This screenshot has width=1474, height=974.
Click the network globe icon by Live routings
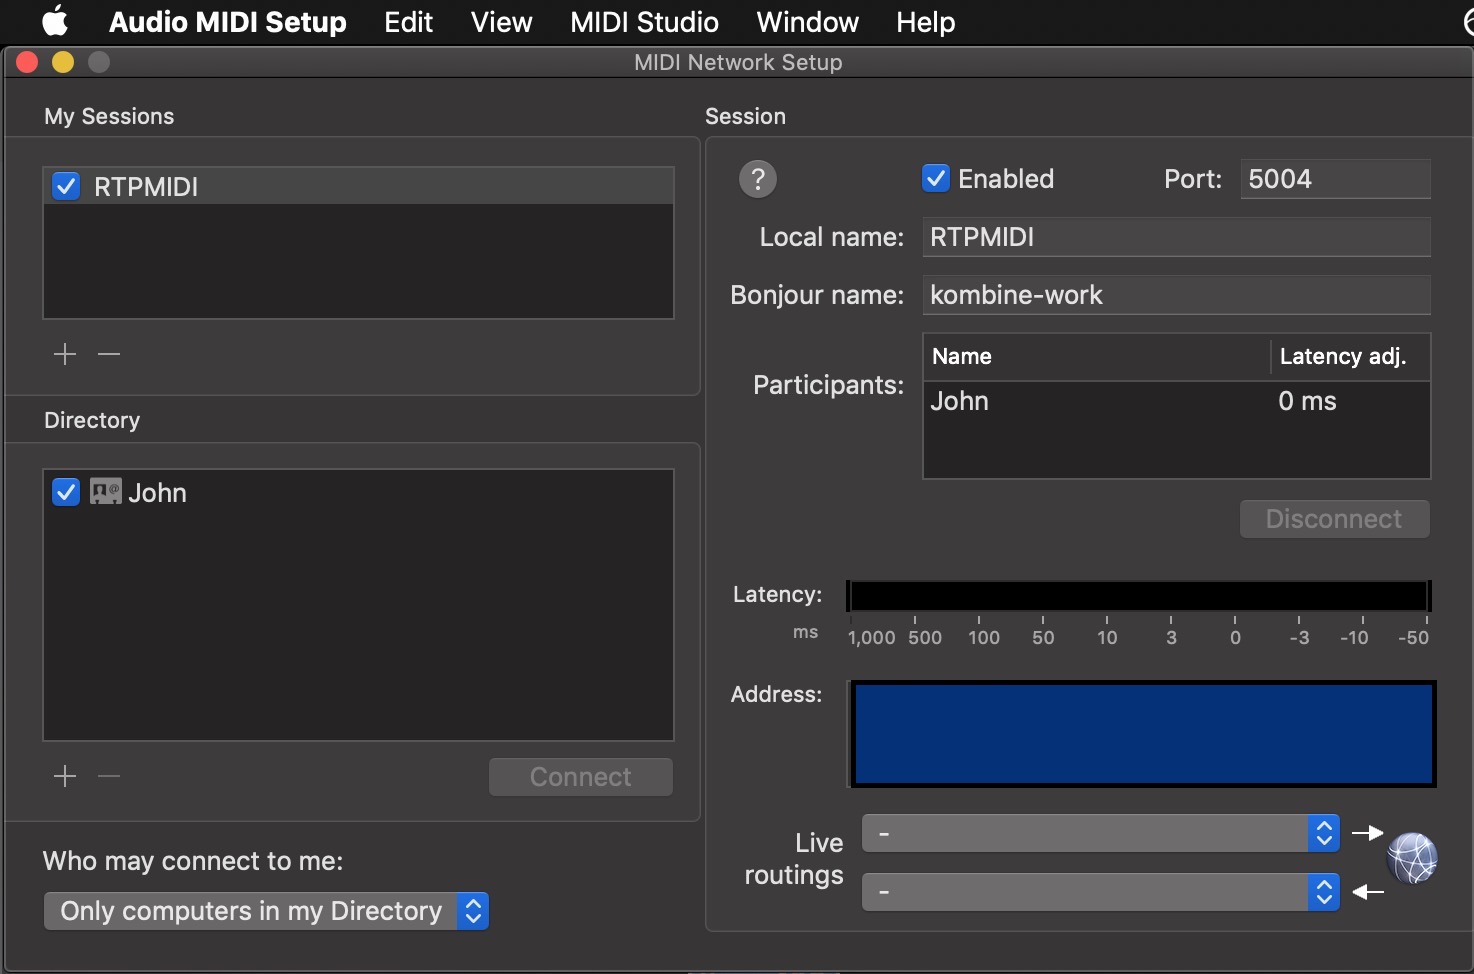[1412, 858]
